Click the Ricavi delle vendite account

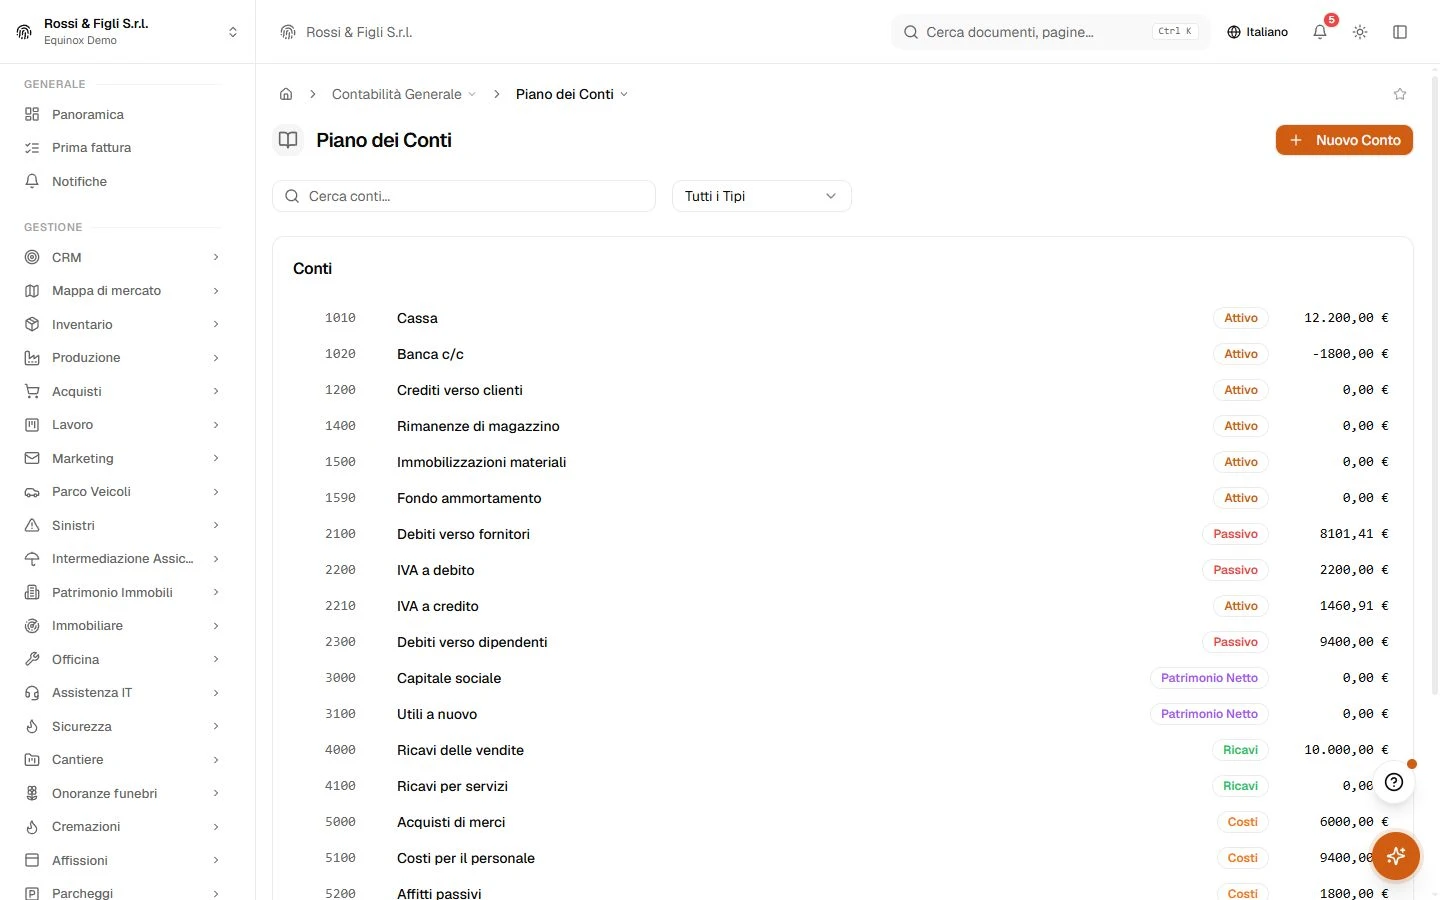(842, 750)
